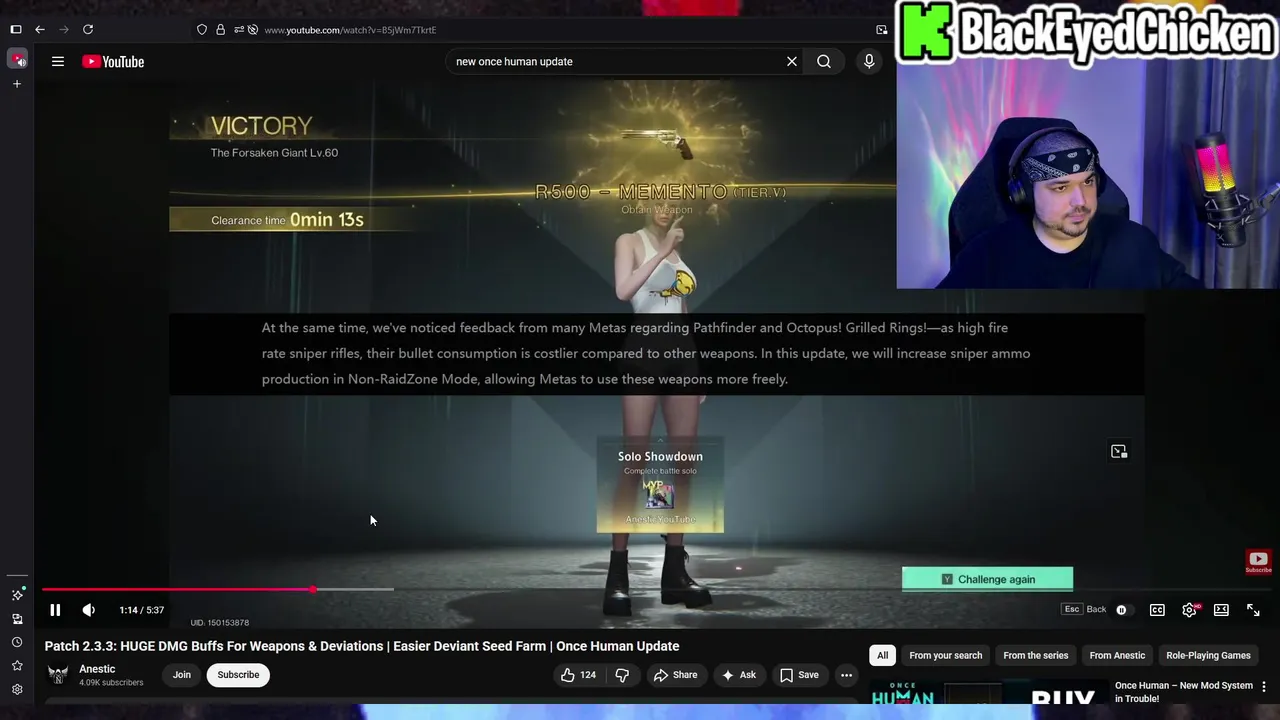The width and height of the screenshot is (1280, 720).
Task: Select the YouTube vertical tab with audio
Action: click(17, 60)
